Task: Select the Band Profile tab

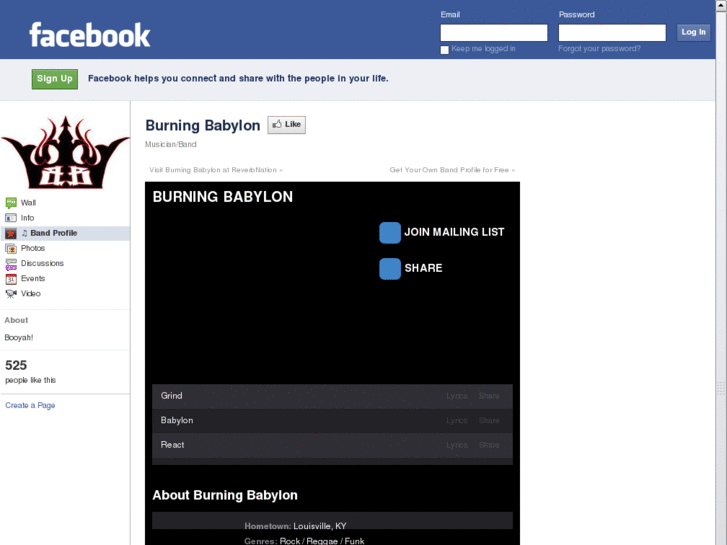Action: click(65, 233)
